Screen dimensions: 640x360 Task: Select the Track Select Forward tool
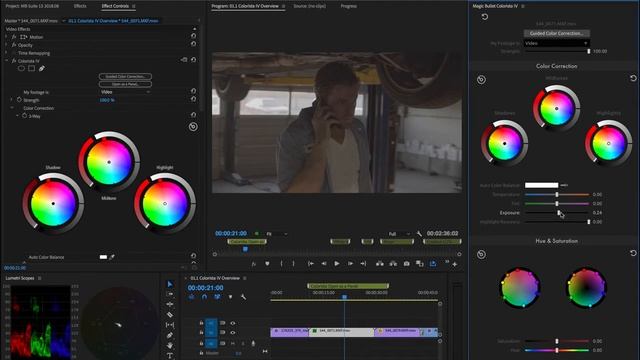point(170,294)
